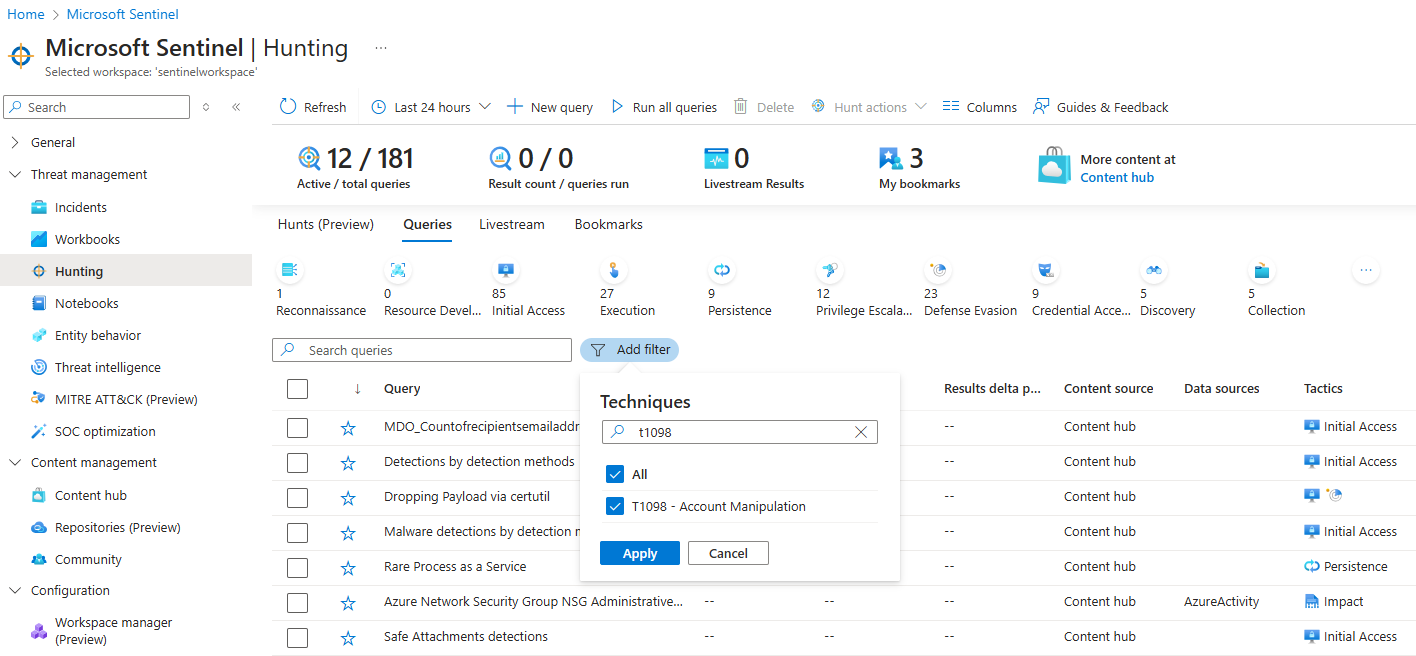Filter by Discovery tactic icon

(1154, 270)
